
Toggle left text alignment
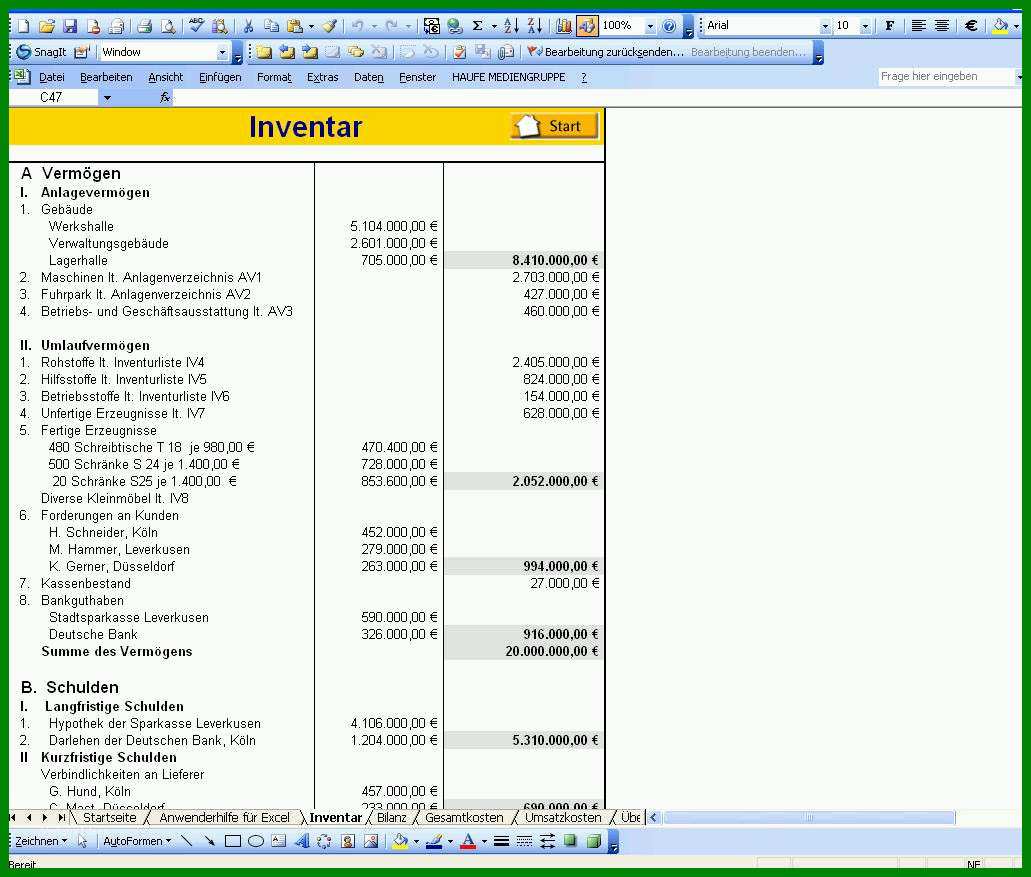(919, 26)
